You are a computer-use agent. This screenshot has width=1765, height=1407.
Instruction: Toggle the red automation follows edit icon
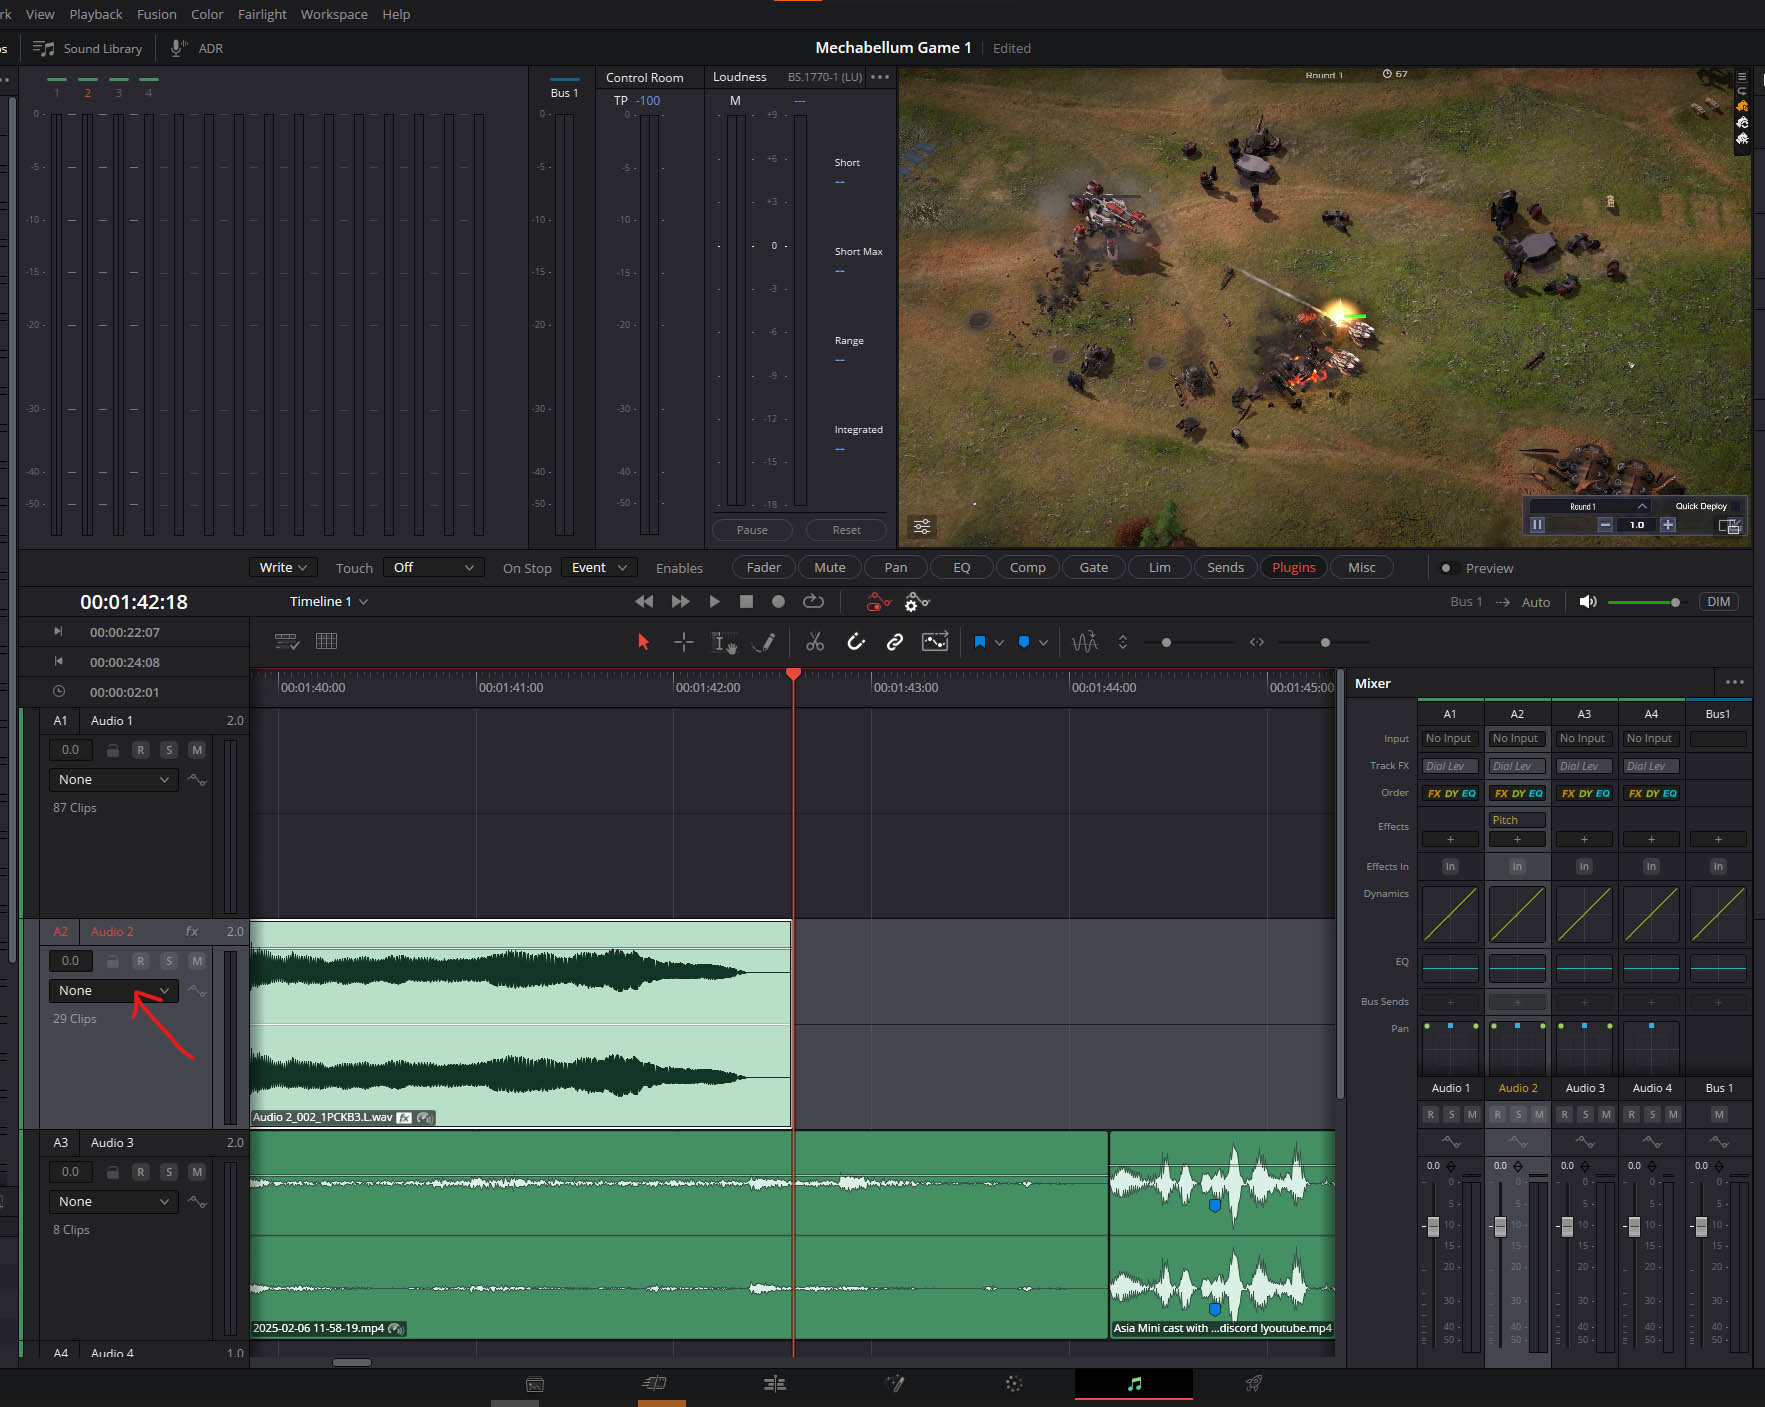click(878, 602)
